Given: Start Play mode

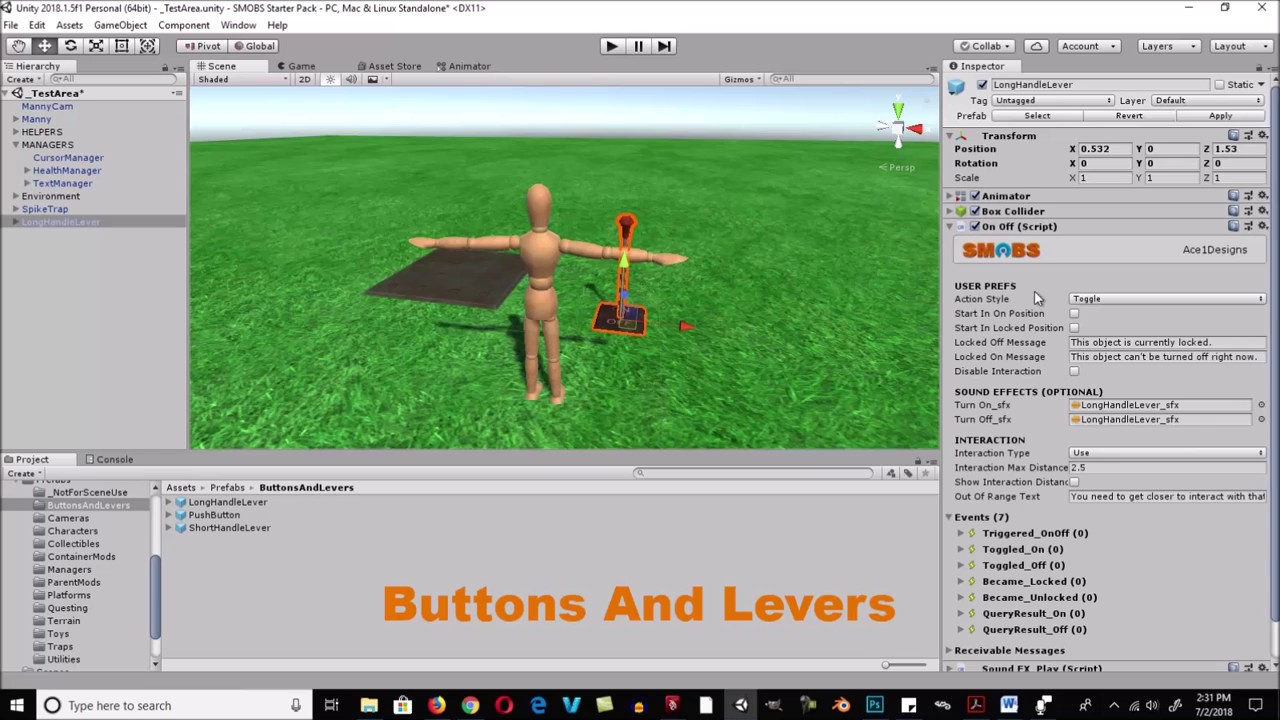Looking at the screenshot, I should click(611, 46).
